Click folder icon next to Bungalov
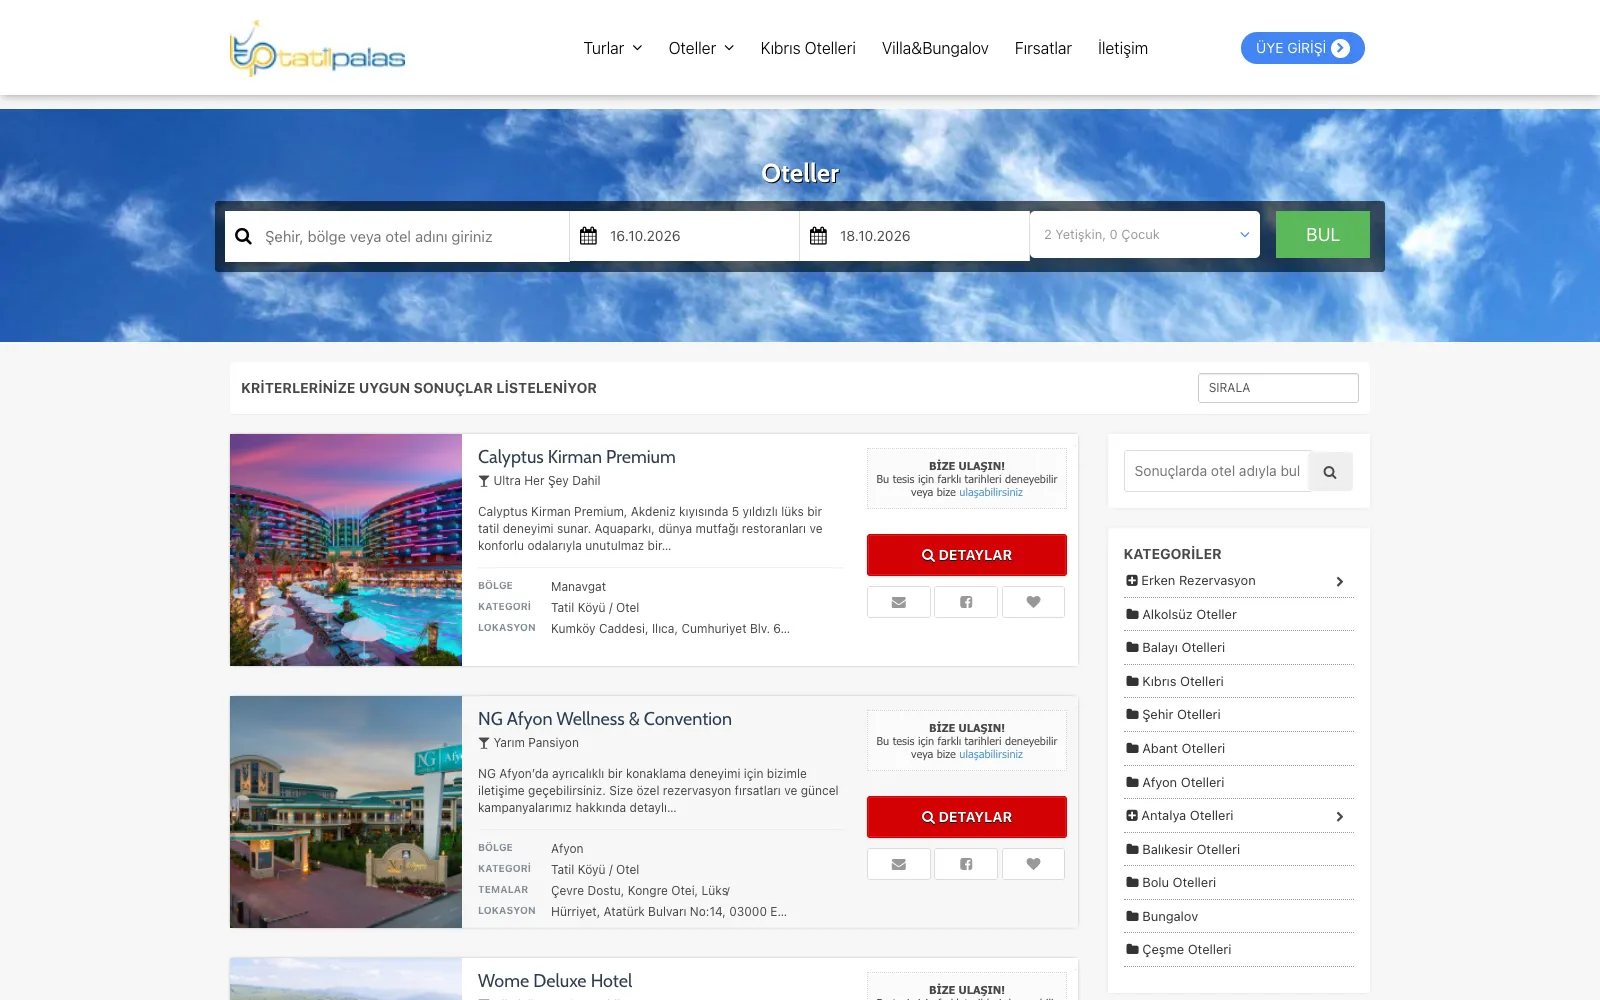The width and height of the screenshot is (1600, 1000). pos(1132,916)
